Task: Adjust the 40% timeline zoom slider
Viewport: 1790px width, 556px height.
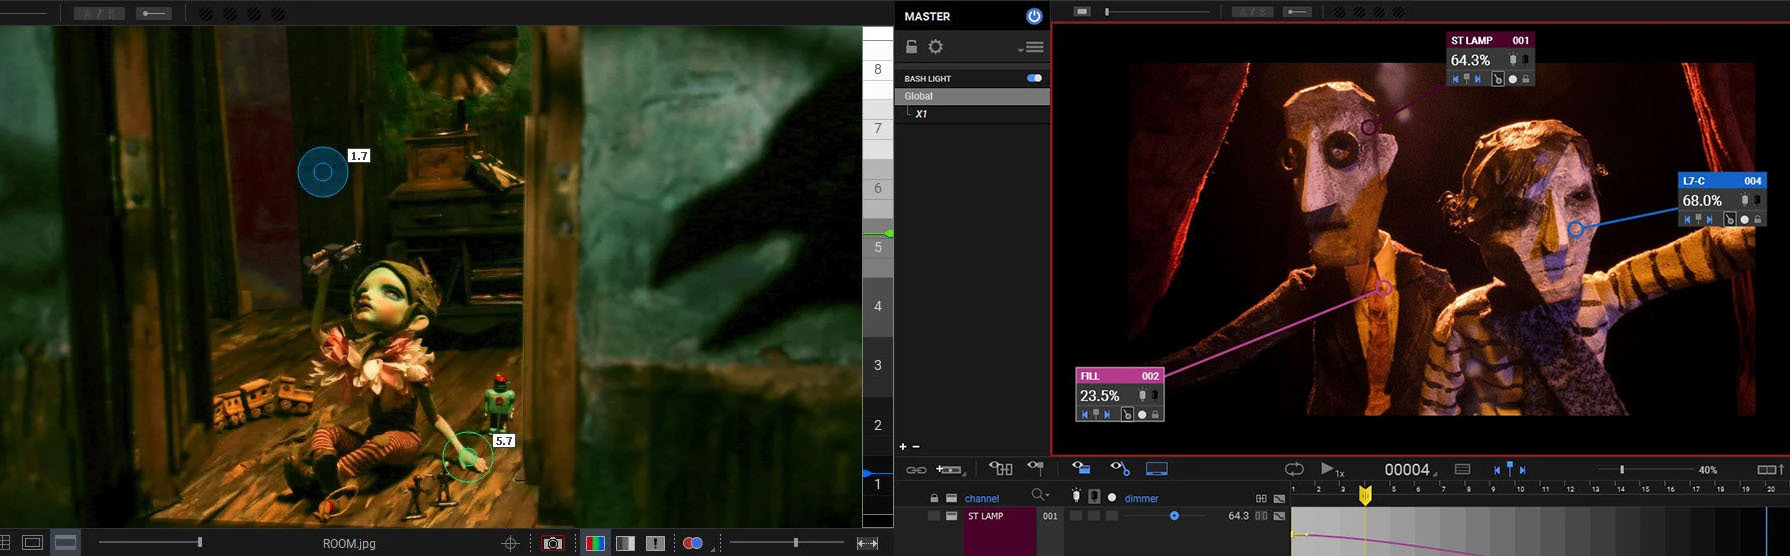Action: click(x=1644, y=469)
